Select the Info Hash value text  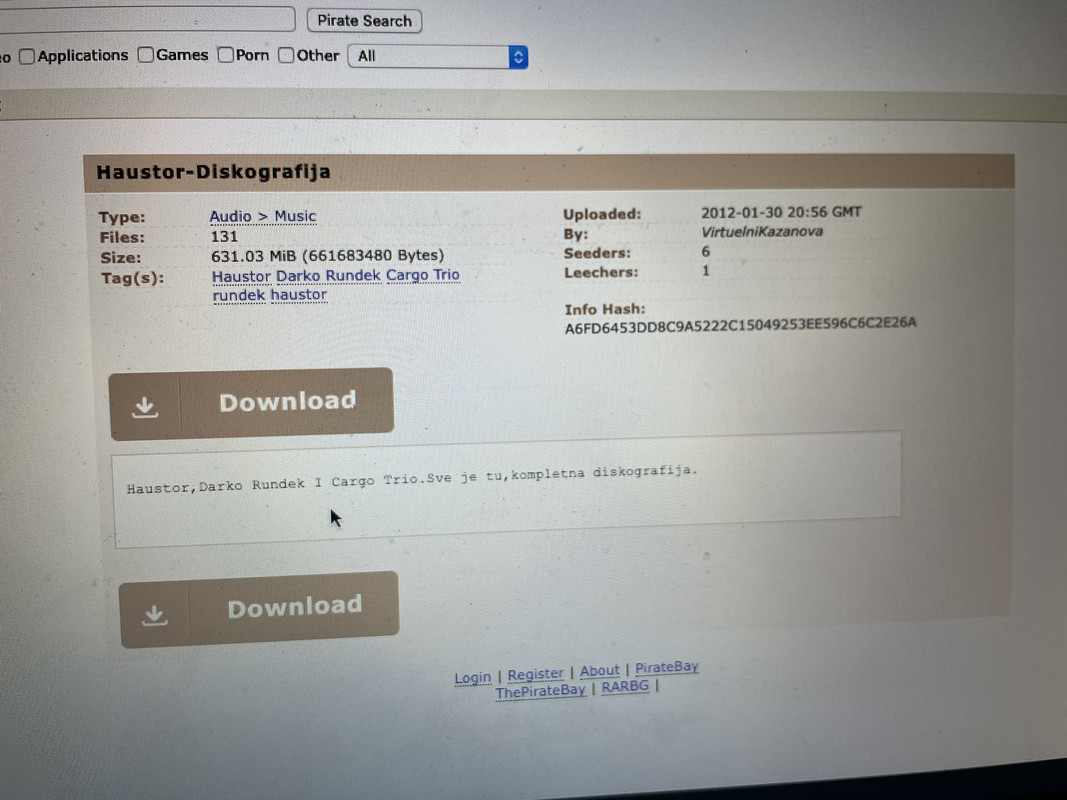pyautogui.click(x=740, y=325)
